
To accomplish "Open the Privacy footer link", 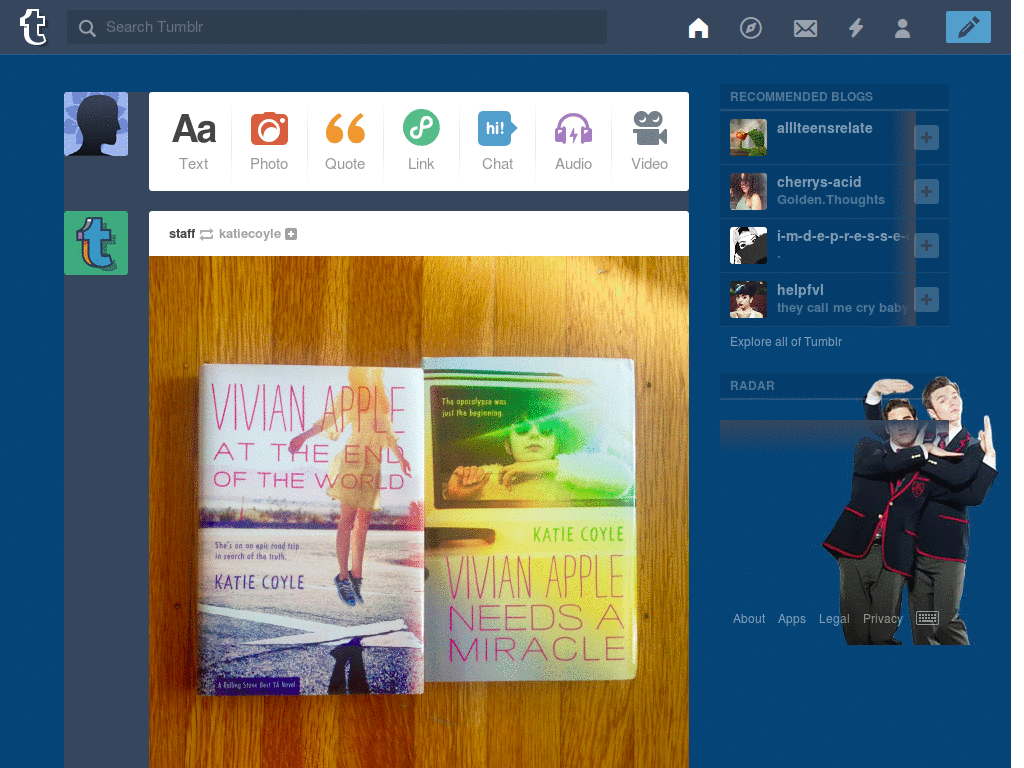I will coord(882,618).
